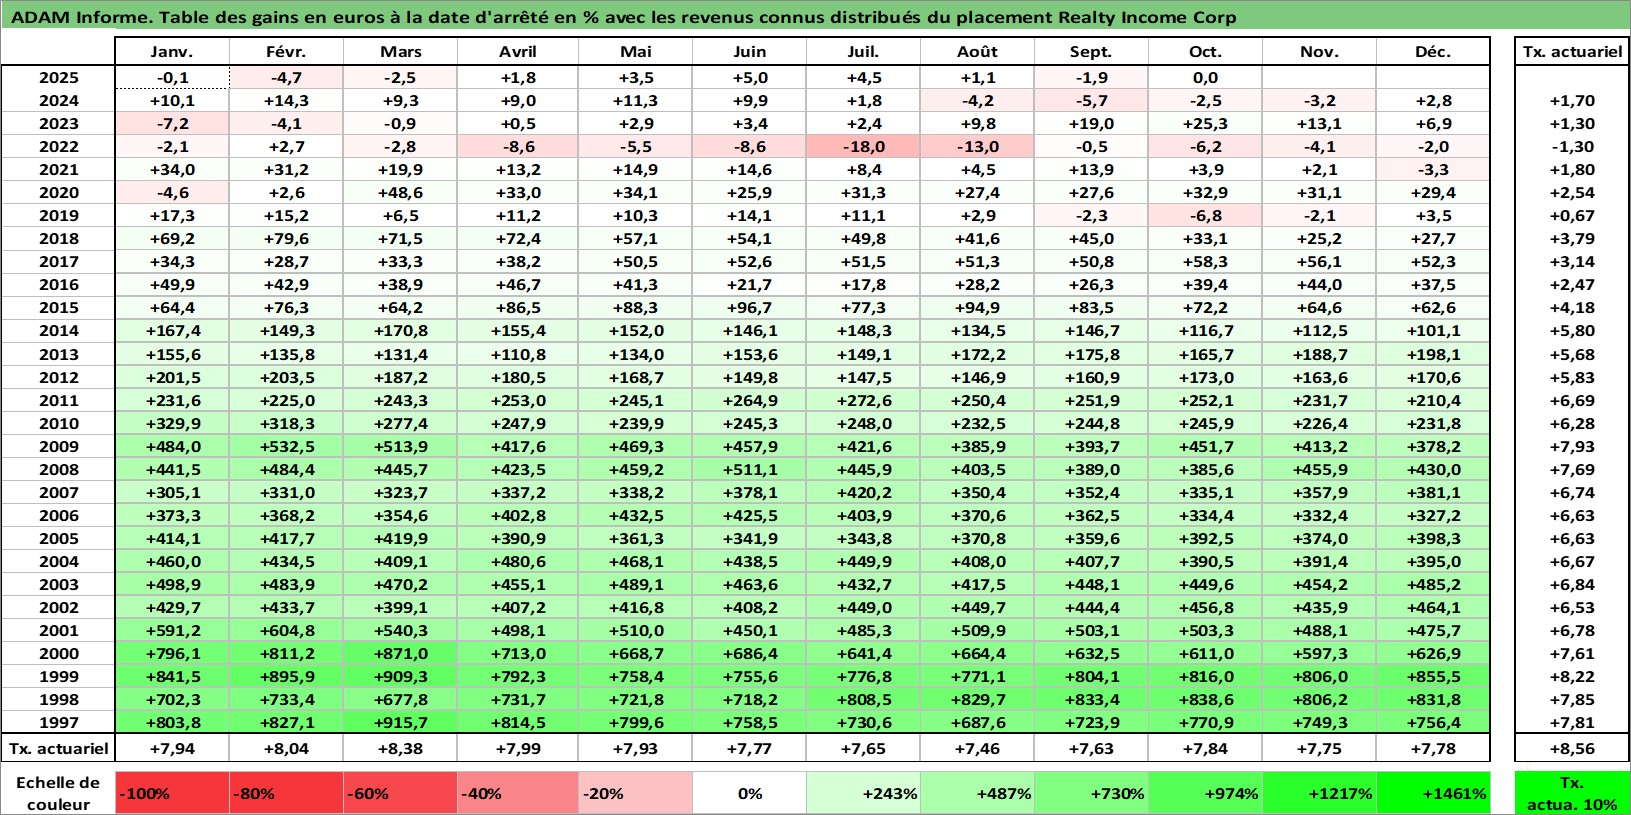Select 2007 Juil. cell showing +420,2

point(863,492)
